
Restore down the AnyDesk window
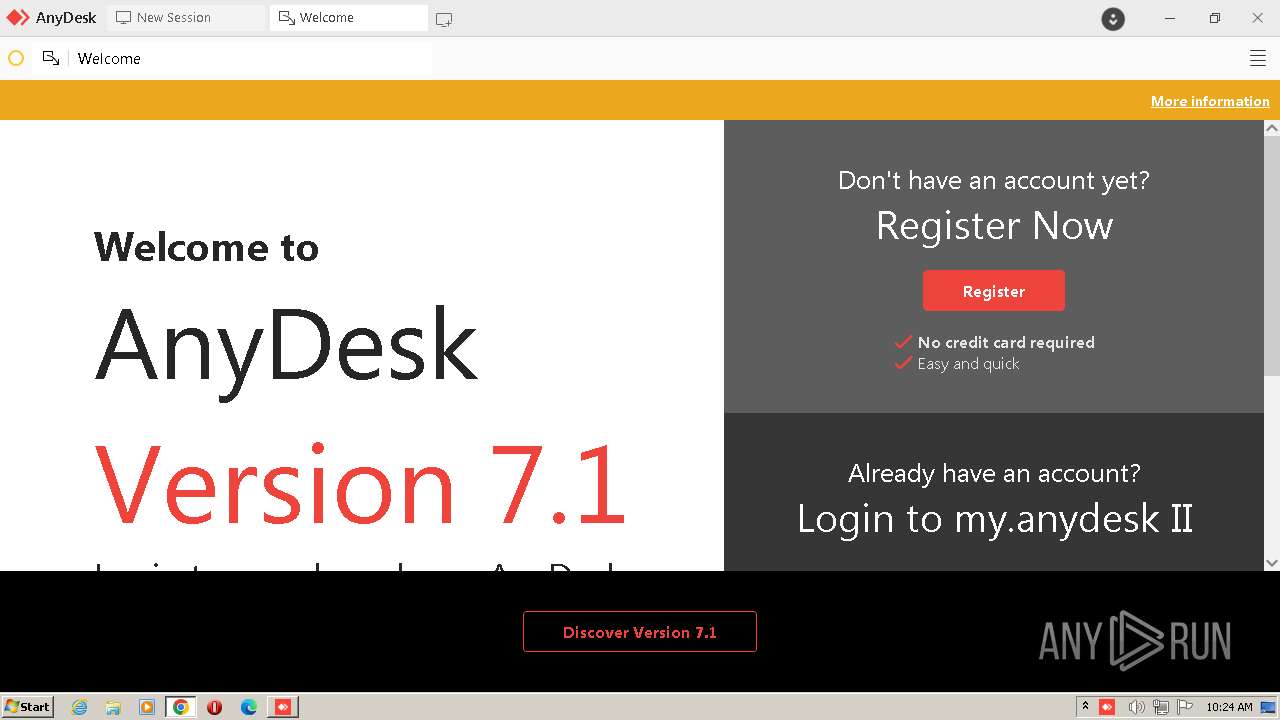[1214, 18]
